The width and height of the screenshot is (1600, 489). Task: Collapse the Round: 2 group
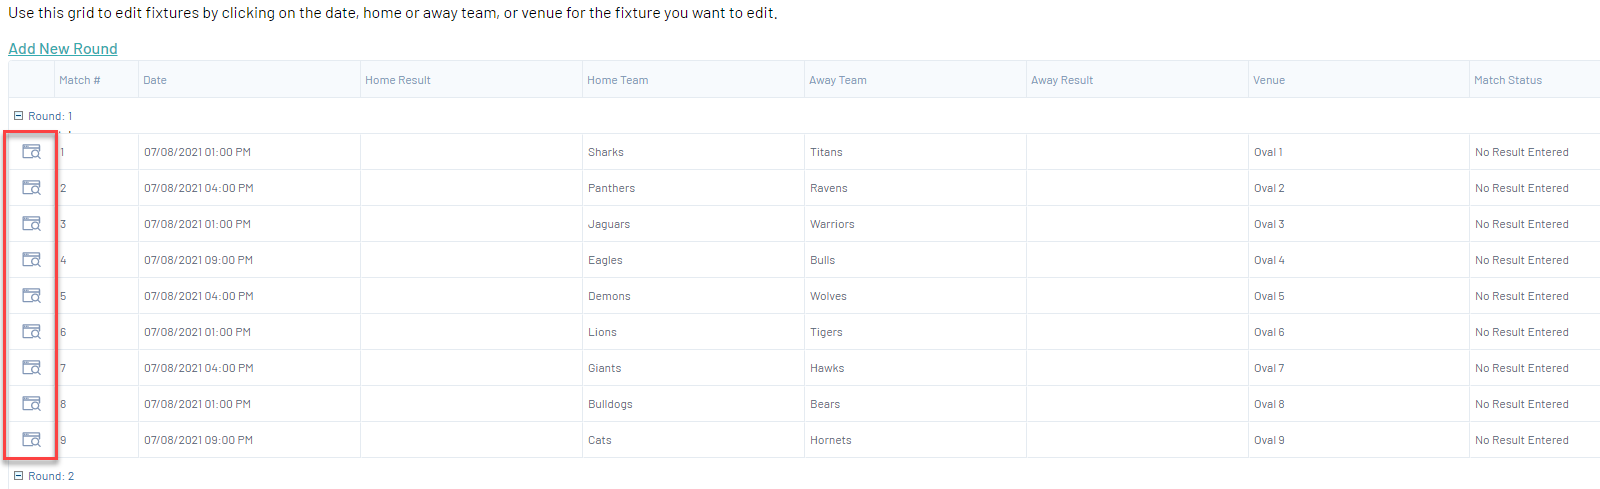(18, 476)
